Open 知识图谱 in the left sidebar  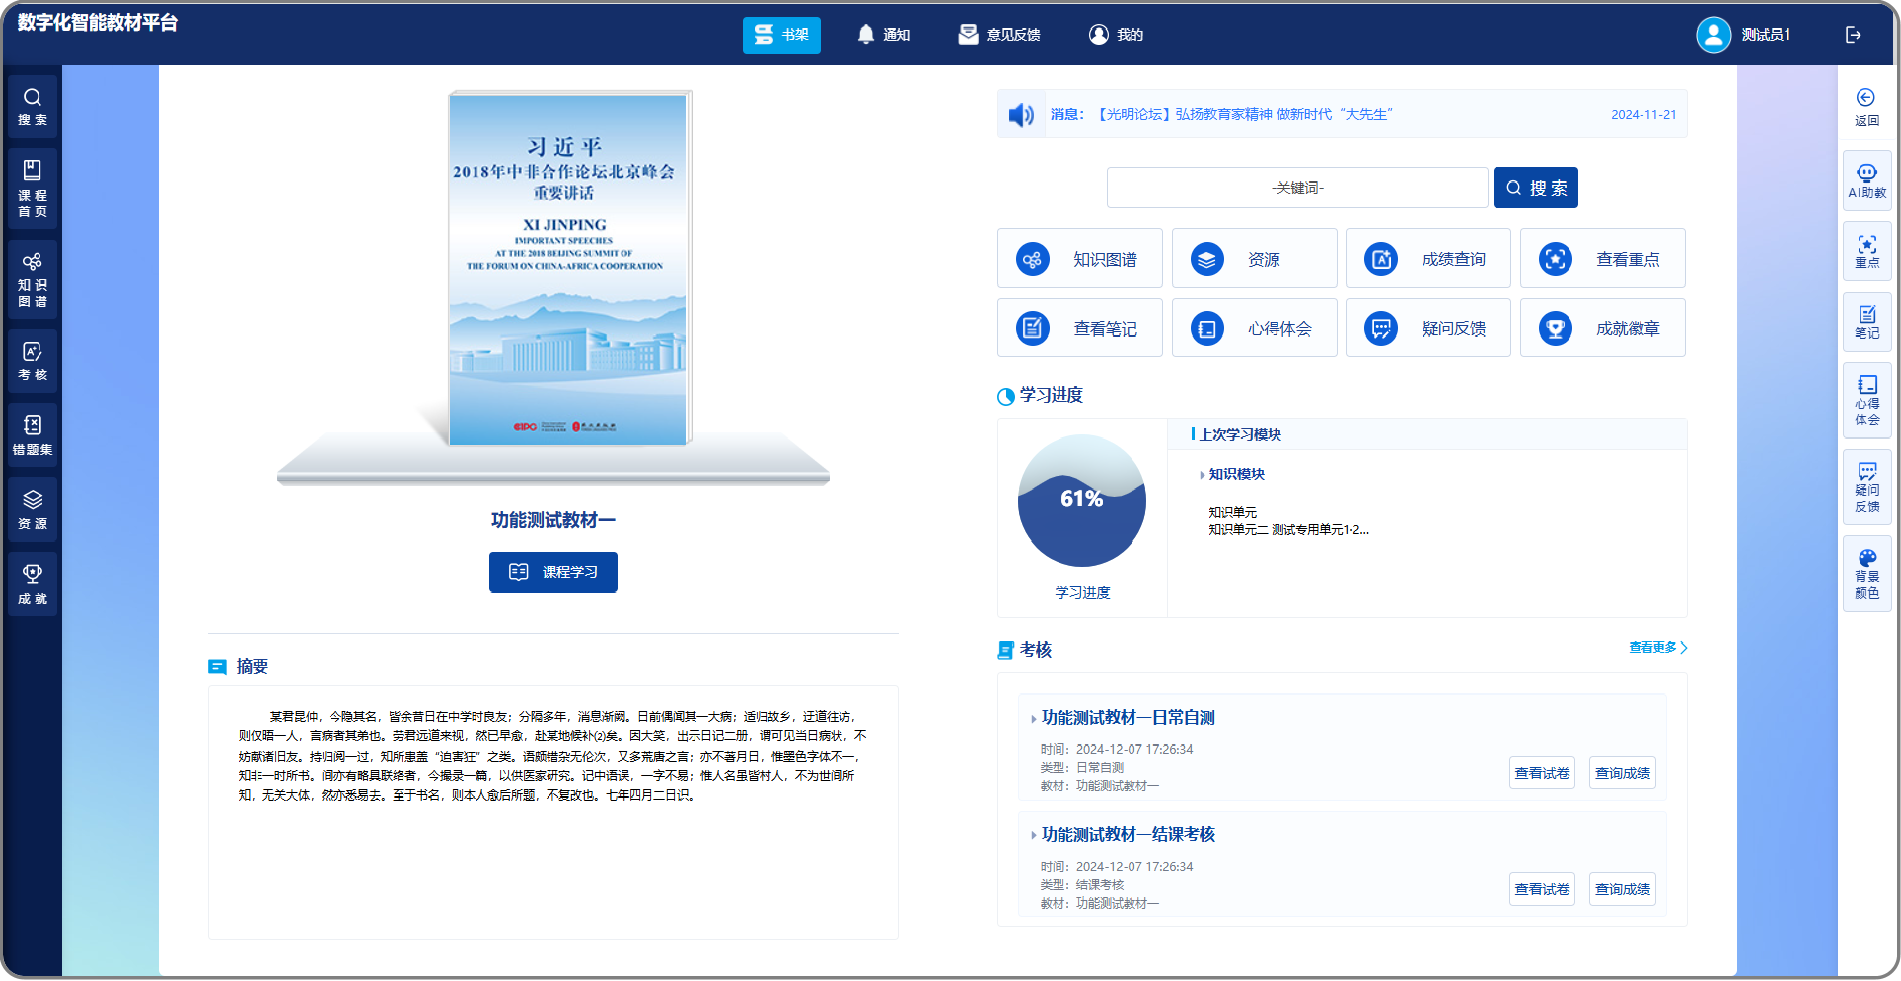tap(32, 279)
